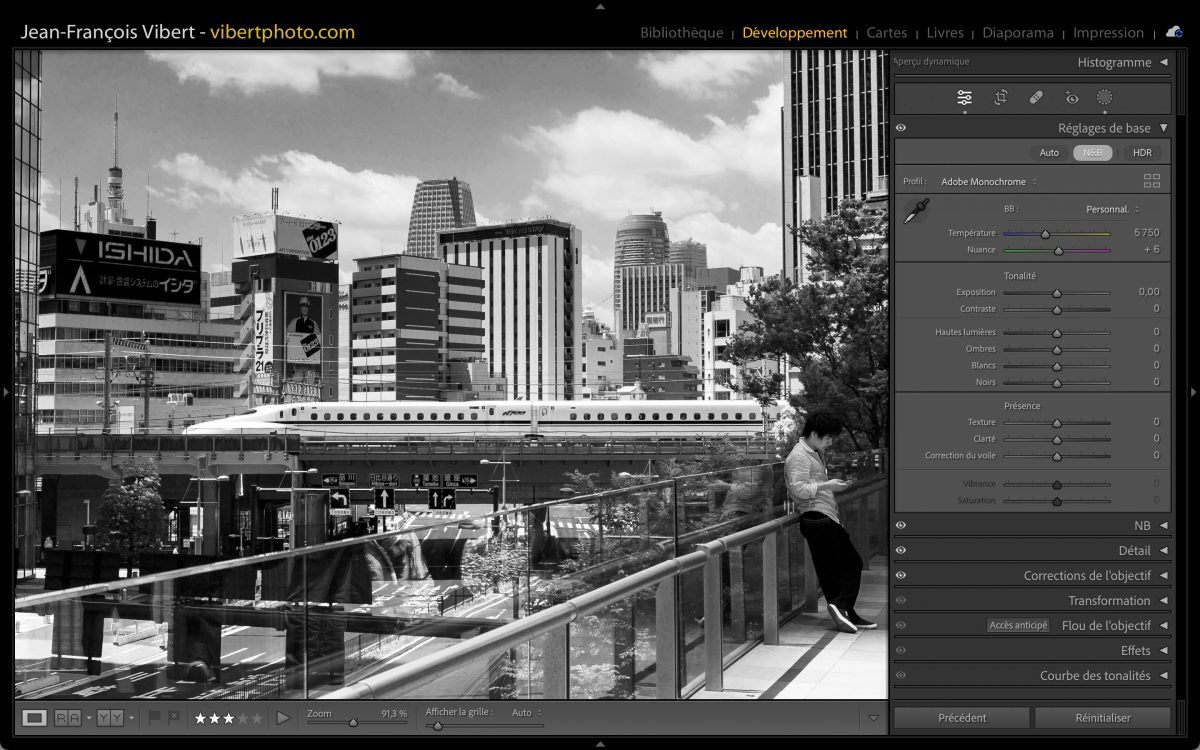Toggle visibility of Réglages de base
Screen dimensions: 1200x750
pos(901,128)
